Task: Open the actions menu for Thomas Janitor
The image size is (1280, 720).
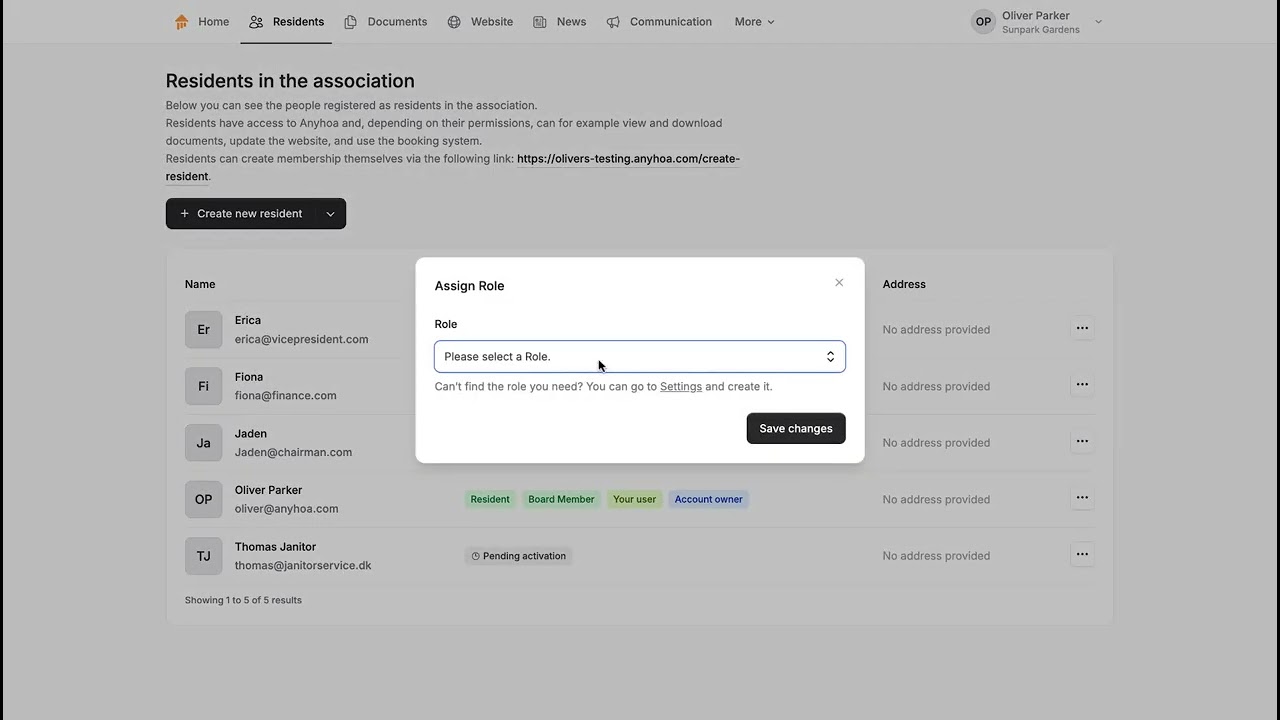Action: pos(1082,554)
